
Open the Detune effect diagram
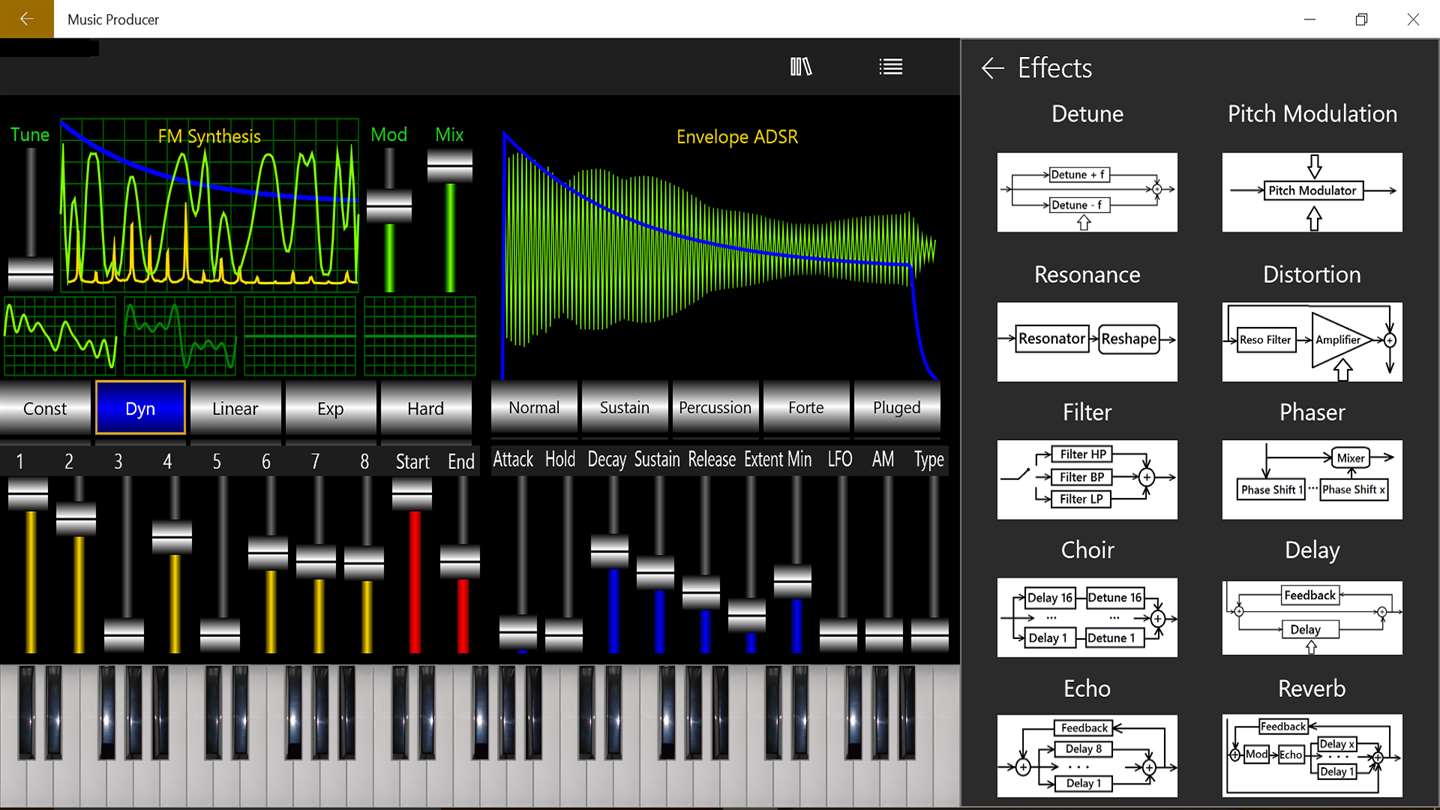(1087, 192)
